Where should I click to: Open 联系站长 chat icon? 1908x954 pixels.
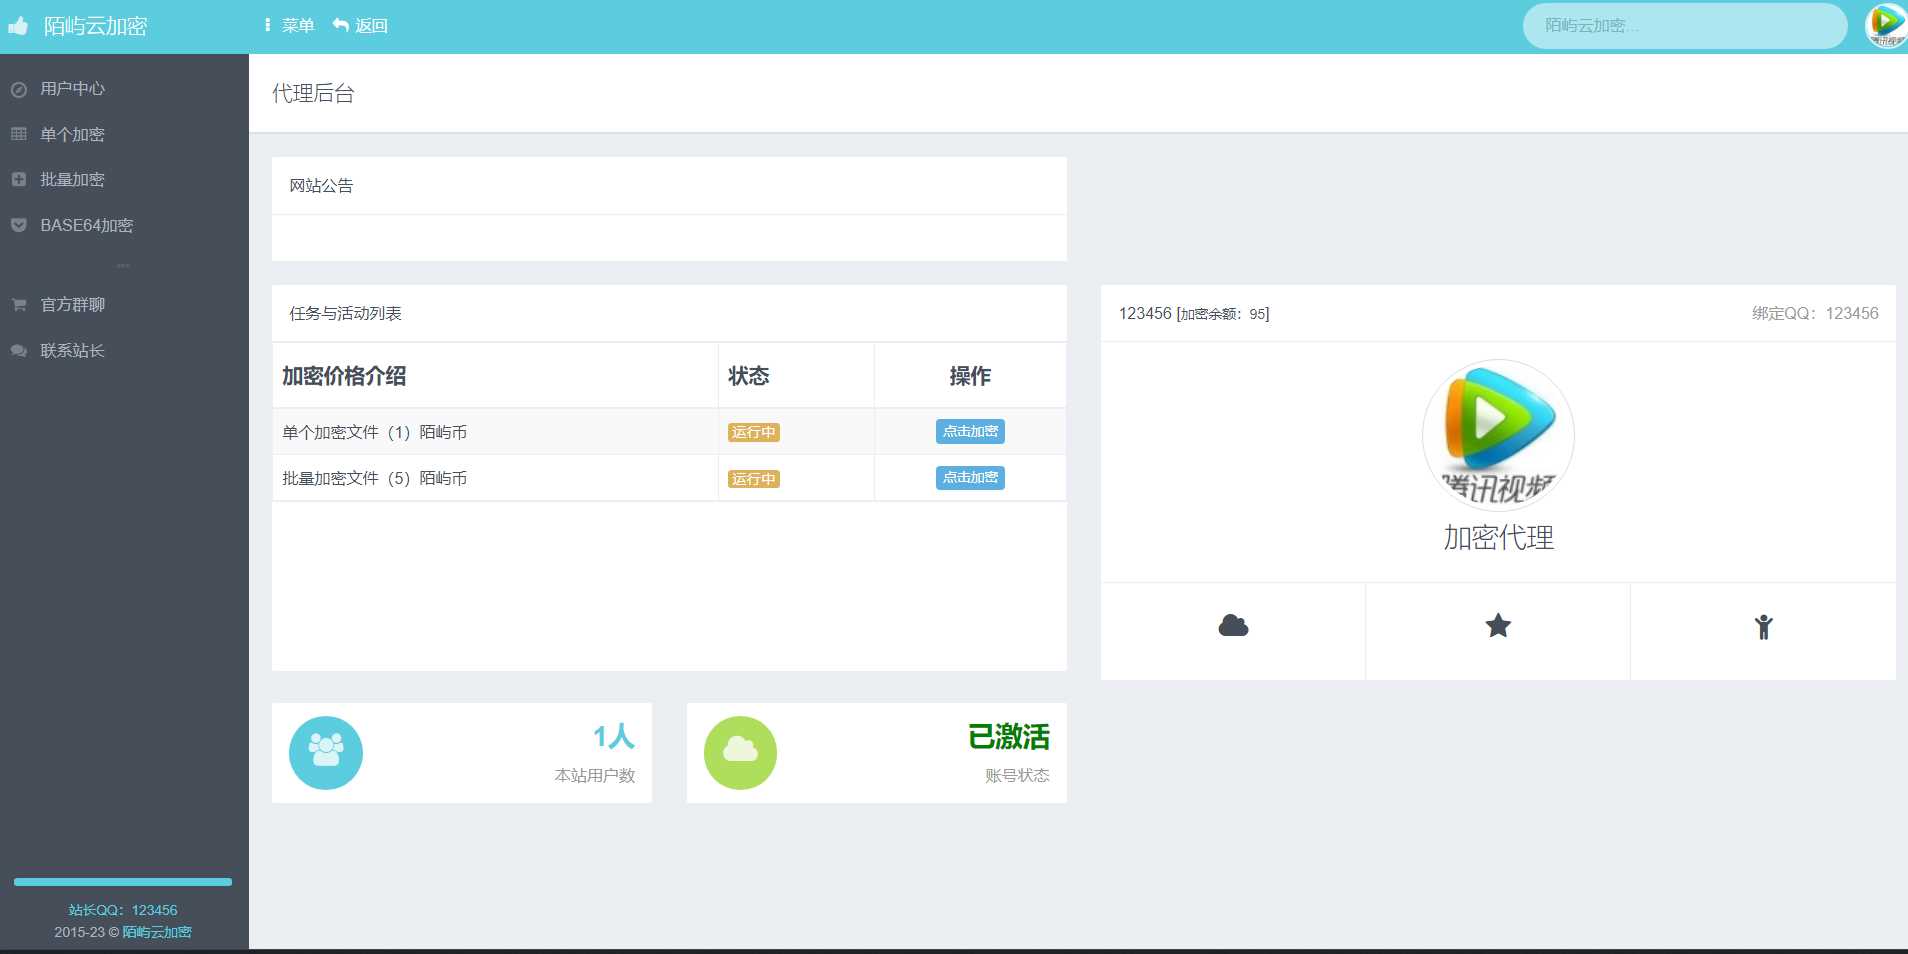point(19,351)
